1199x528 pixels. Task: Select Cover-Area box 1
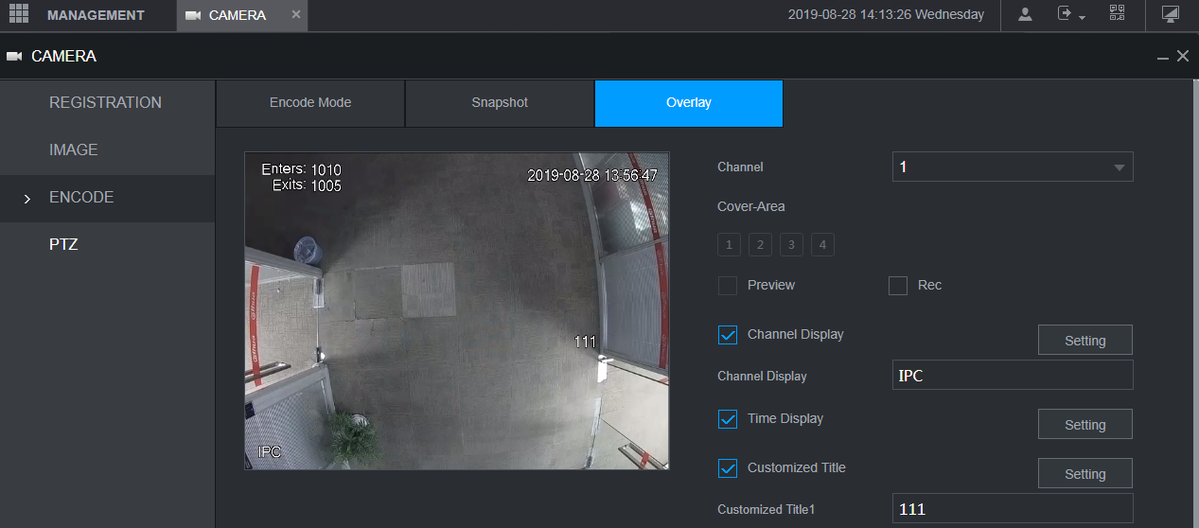pyautogui.click(x=729, y=245)
